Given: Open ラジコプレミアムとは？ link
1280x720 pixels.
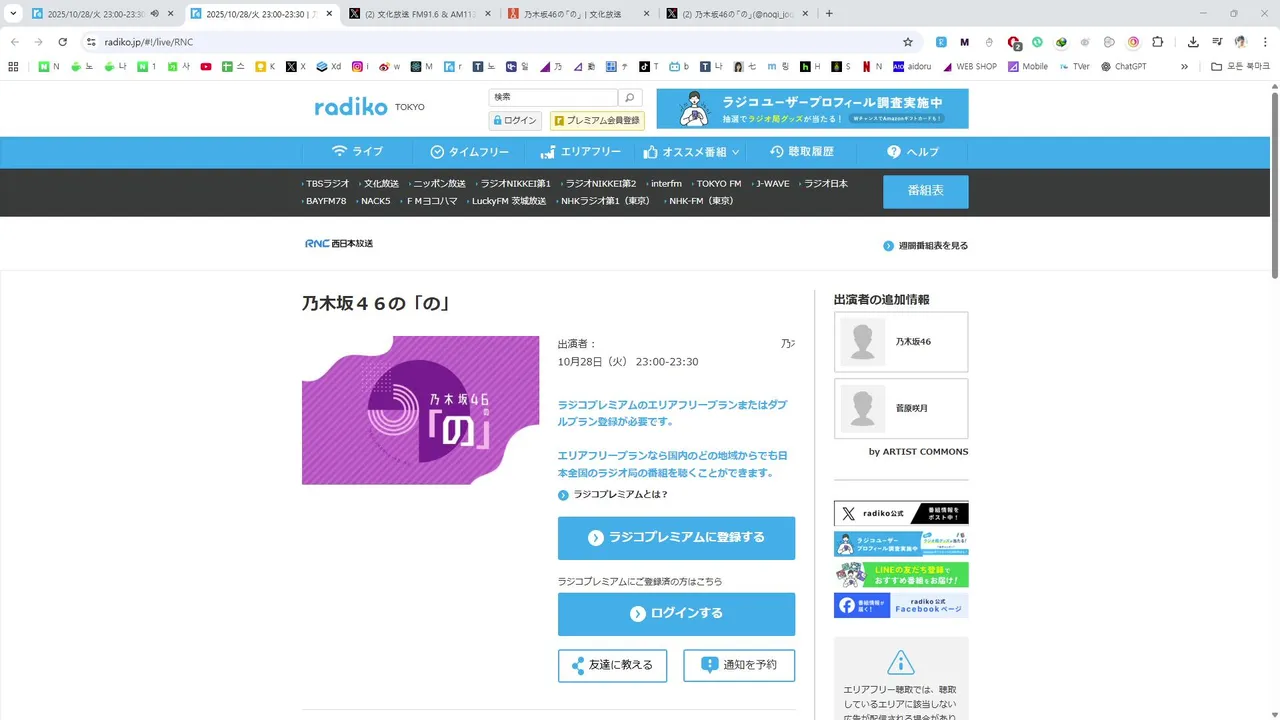Looking at the screenshot, I should pos(613,494).
